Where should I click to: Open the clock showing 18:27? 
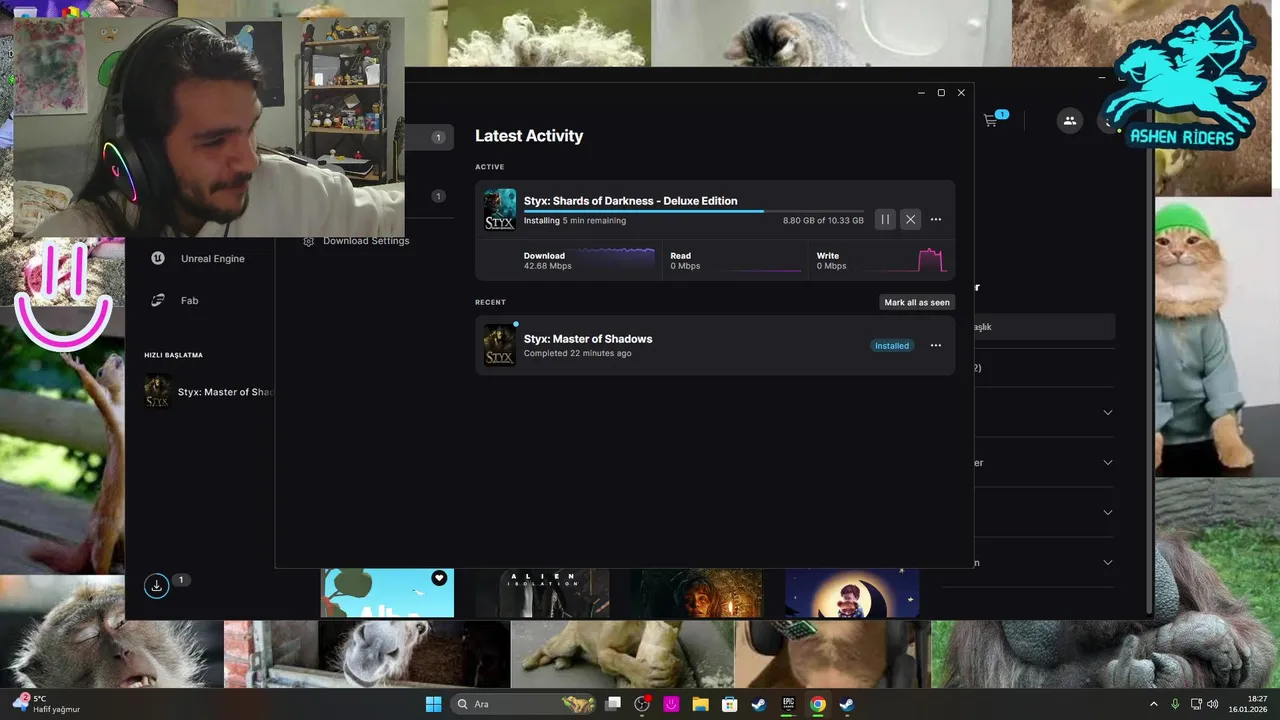point(1250,704)
